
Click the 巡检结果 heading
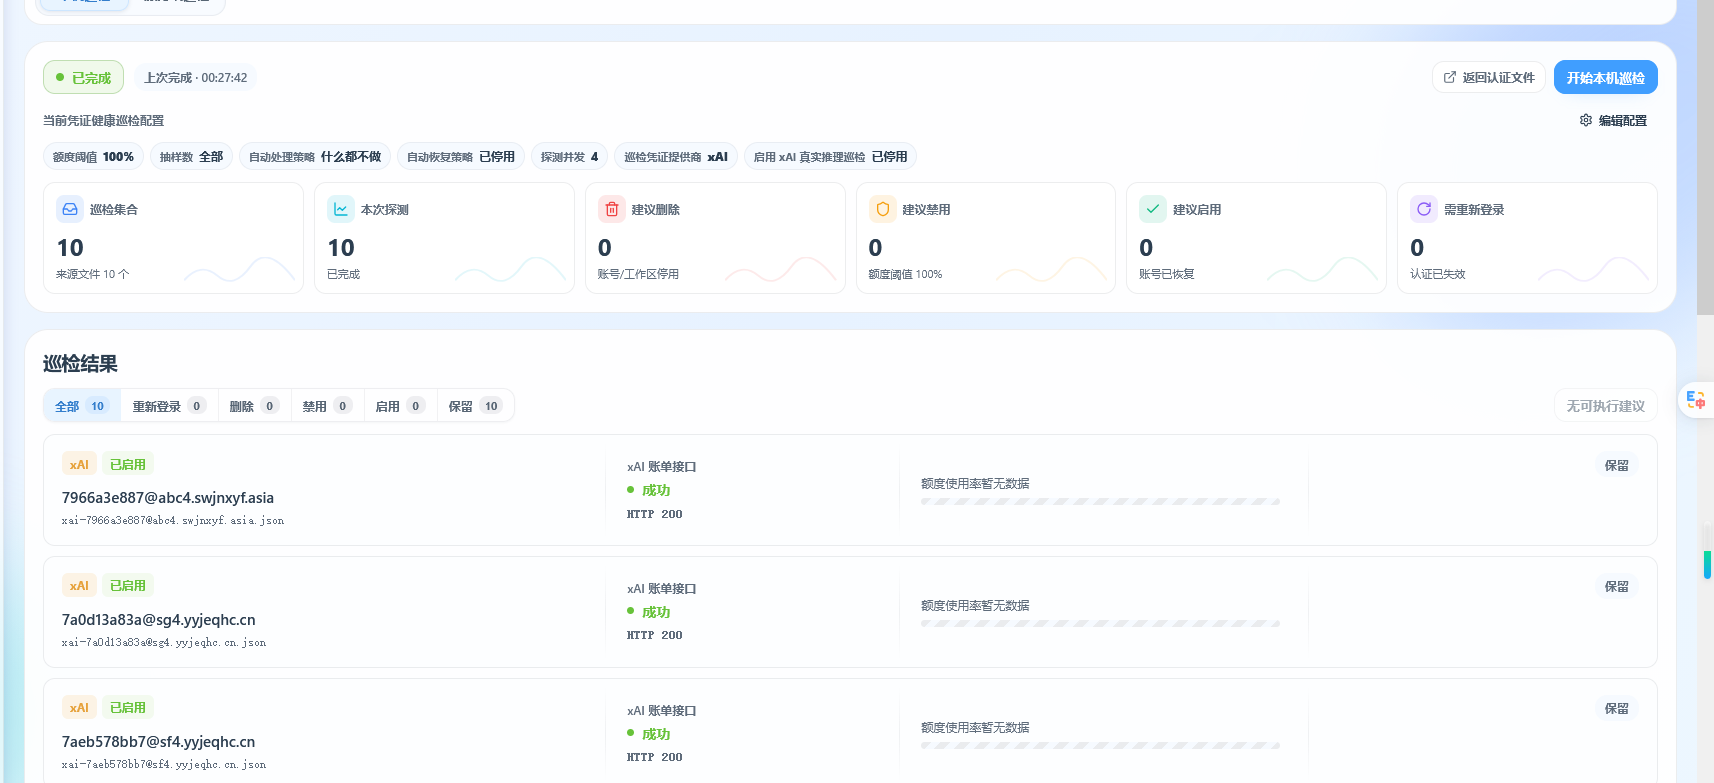click(81, 364)
